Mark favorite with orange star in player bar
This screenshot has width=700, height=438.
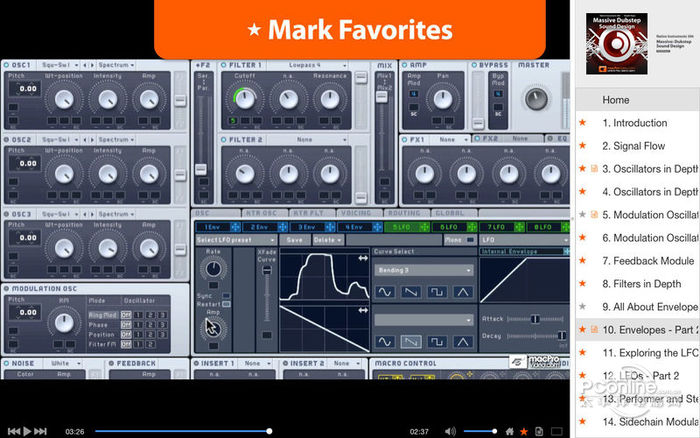click(x=524, y=431)
